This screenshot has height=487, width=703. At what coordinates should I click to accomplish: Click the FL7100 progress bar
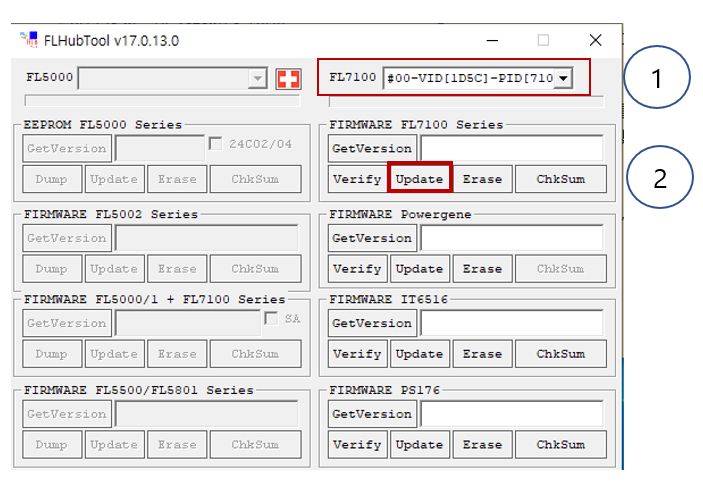tap(466, 102)
